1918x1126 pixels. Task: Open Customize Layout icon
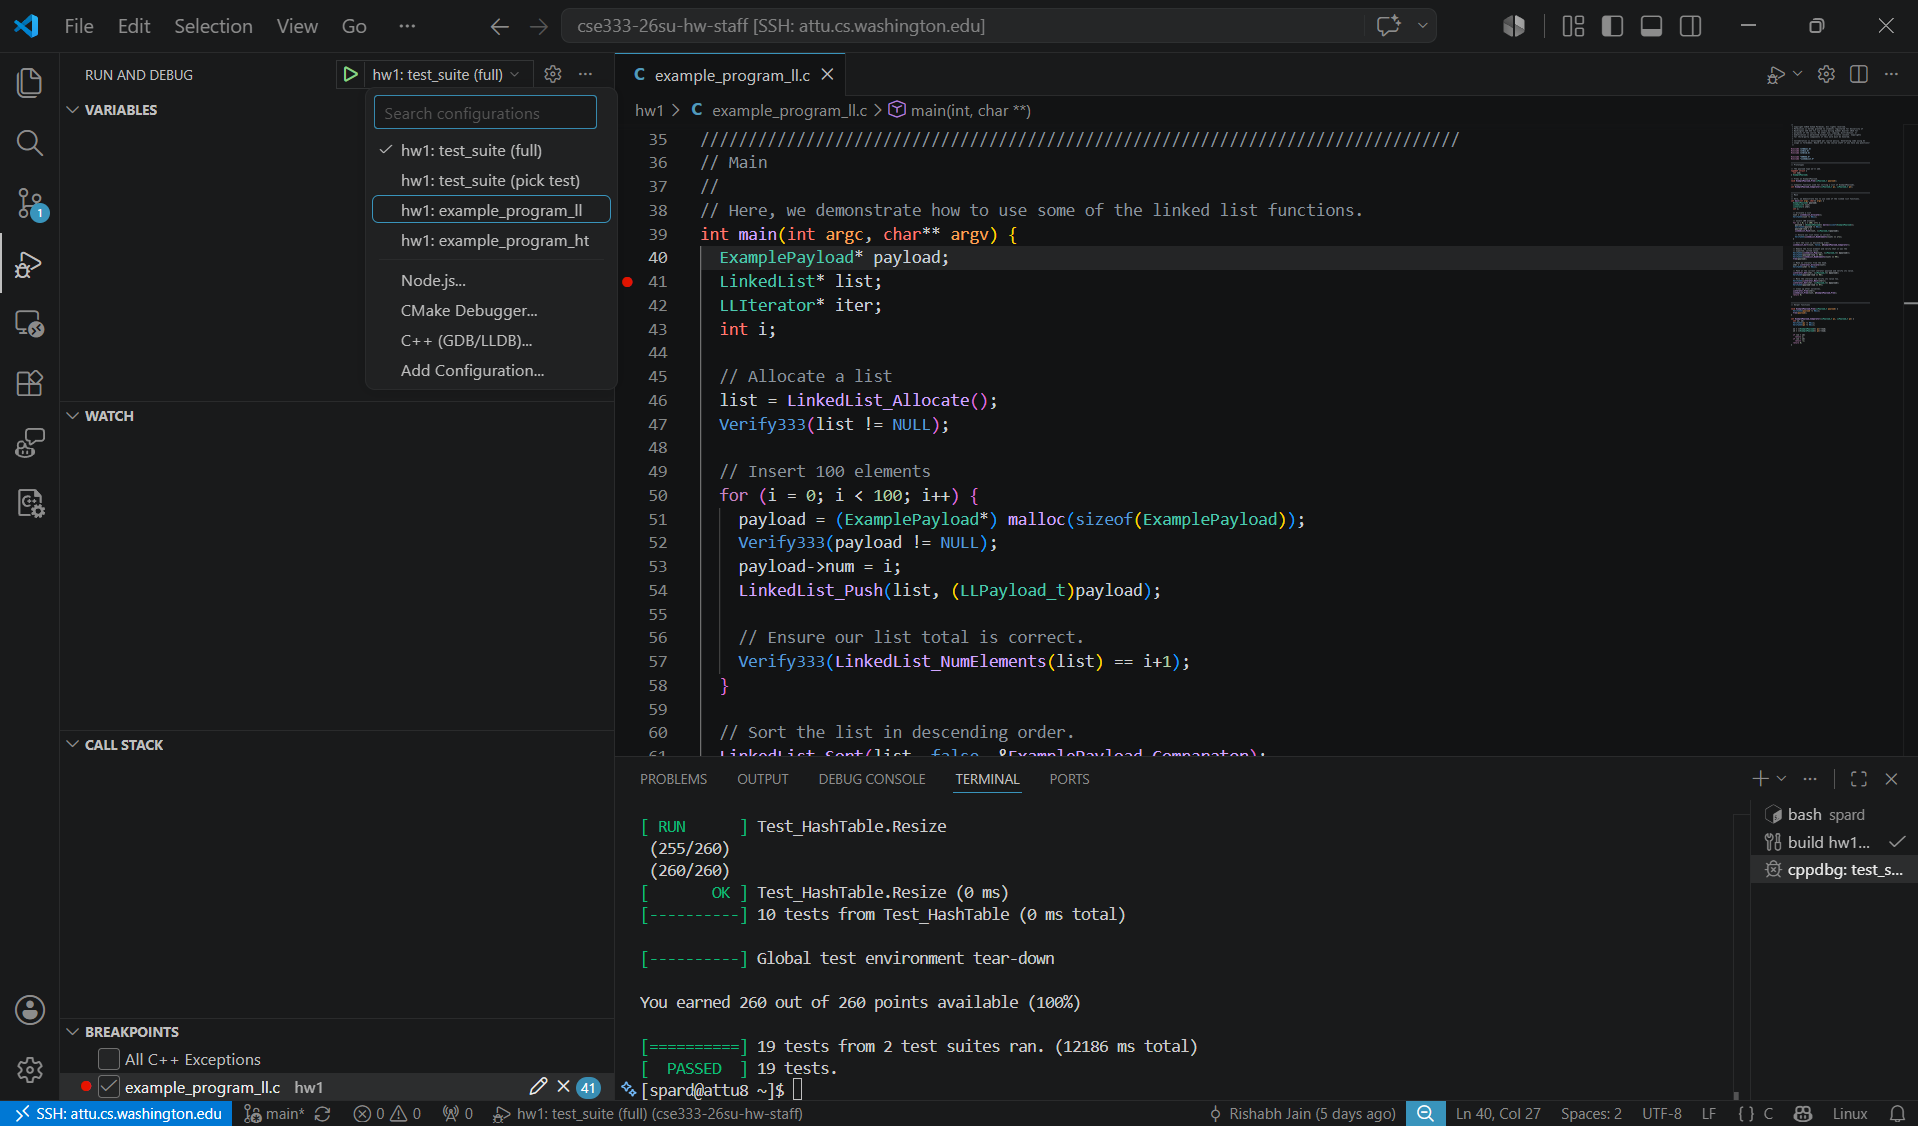1573,26
